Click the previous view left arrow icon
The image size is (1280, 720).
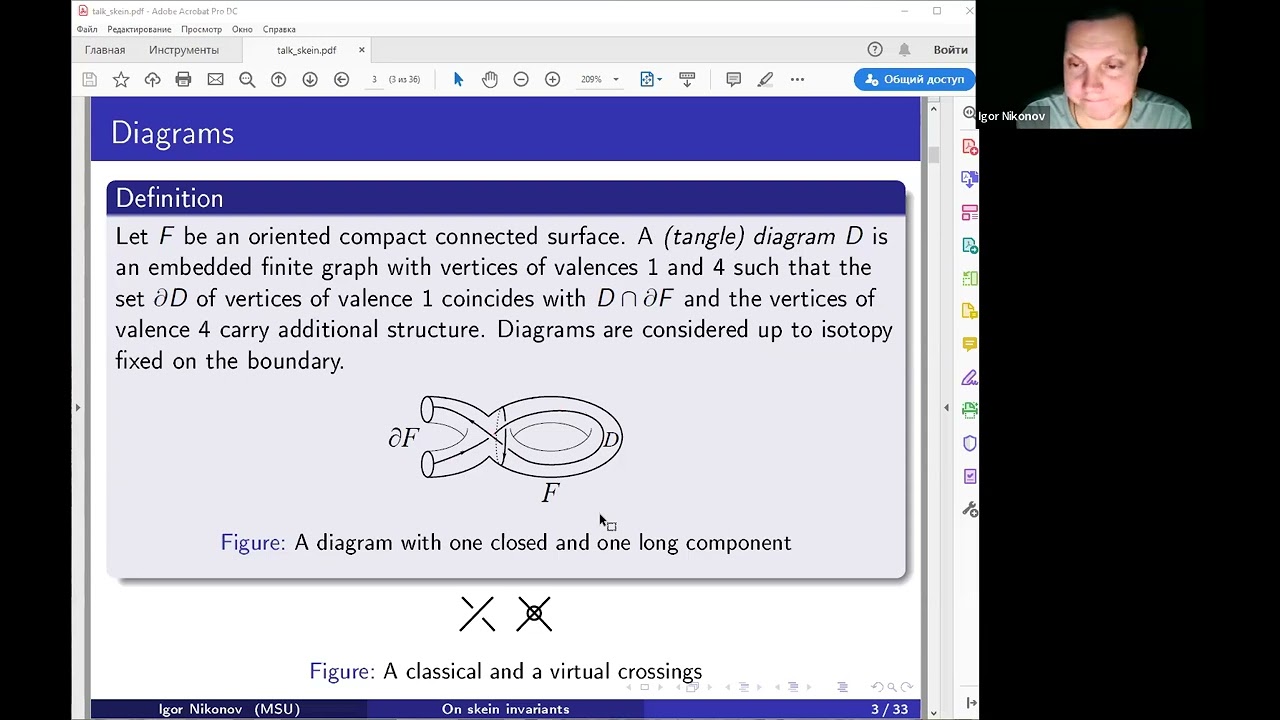[341, 79]
